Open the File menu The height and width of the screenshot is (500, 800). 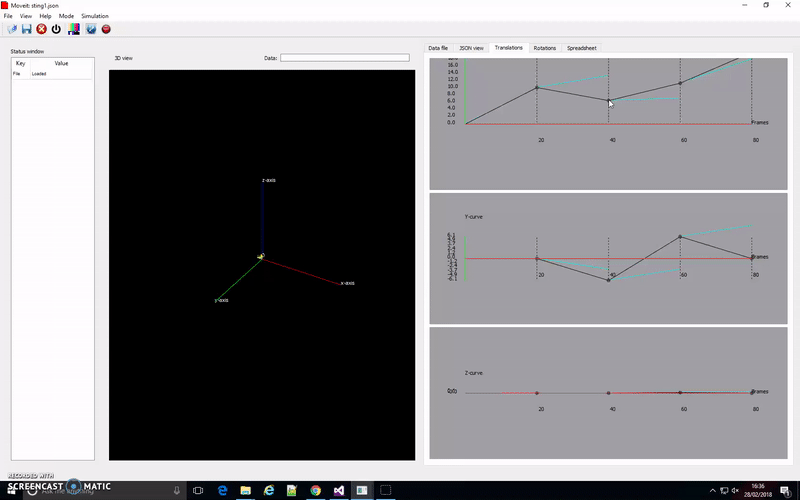(x=8, y=16)
